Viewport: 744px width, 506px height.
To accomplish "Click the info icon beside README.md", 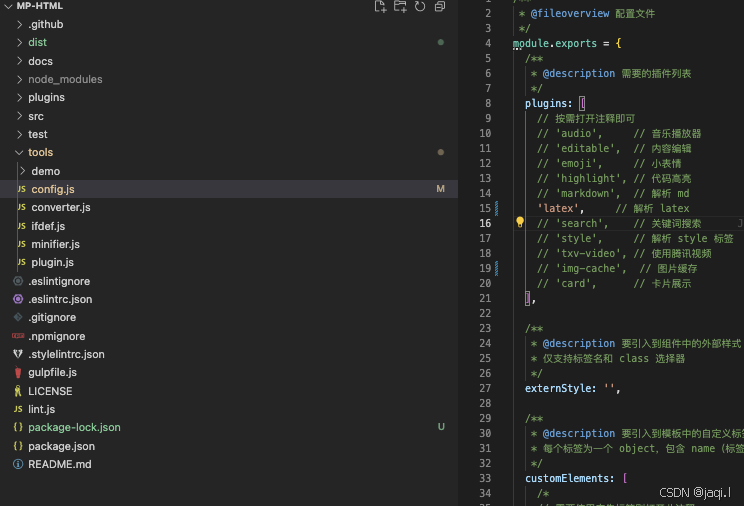I will click(18, 464).
